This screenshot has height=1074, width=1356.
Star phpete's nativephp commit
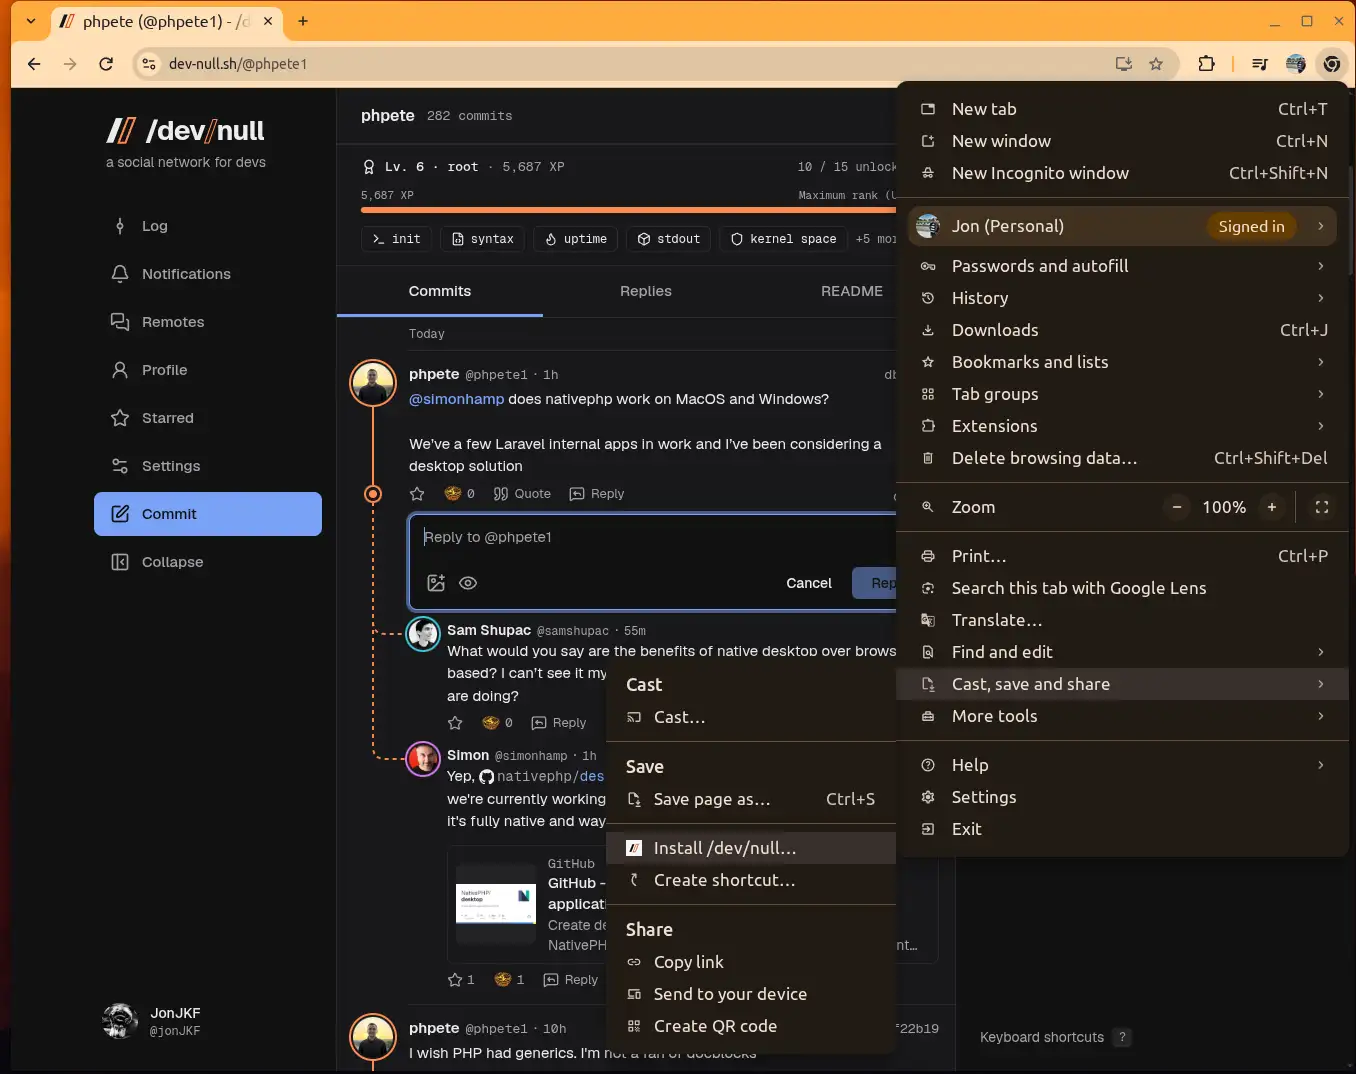tap(417, 494)
